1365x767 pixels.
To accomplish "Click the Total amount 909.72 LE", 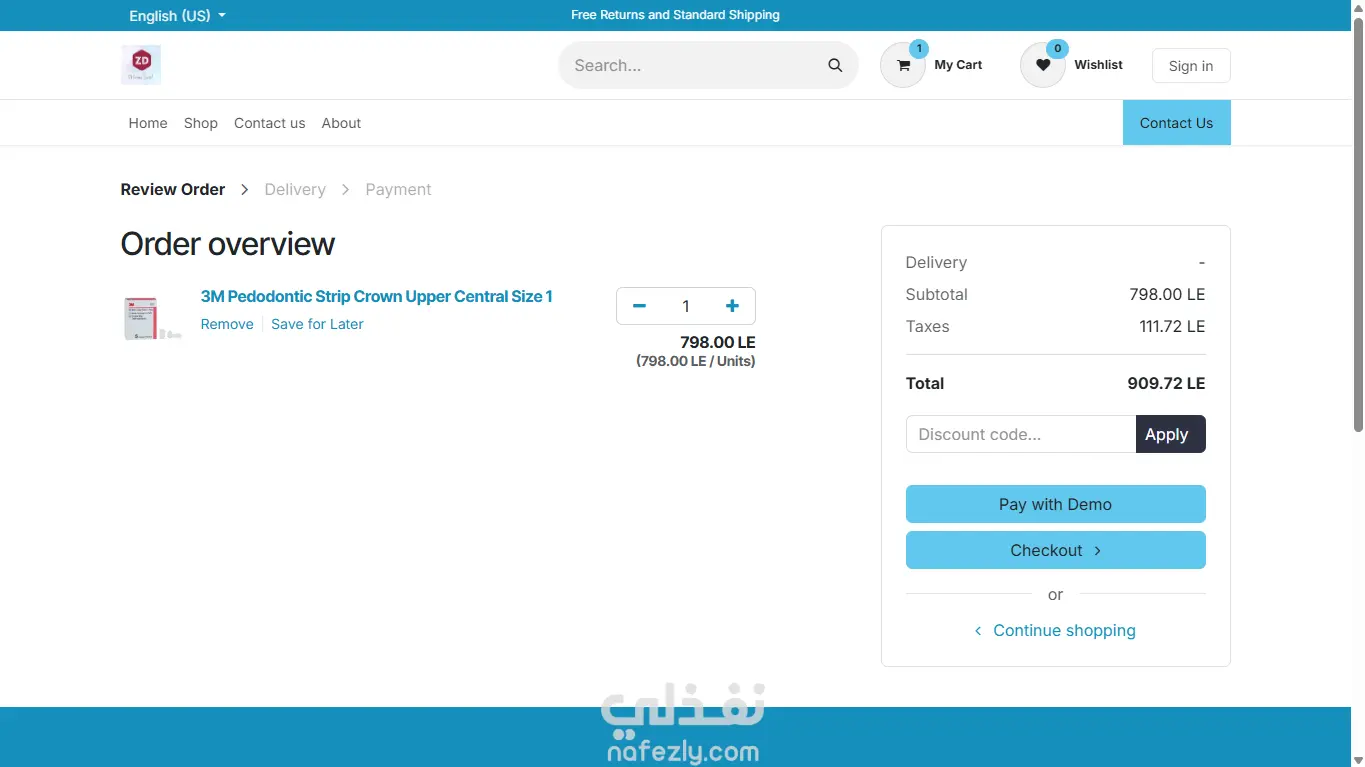I will tap(1166, 383).
